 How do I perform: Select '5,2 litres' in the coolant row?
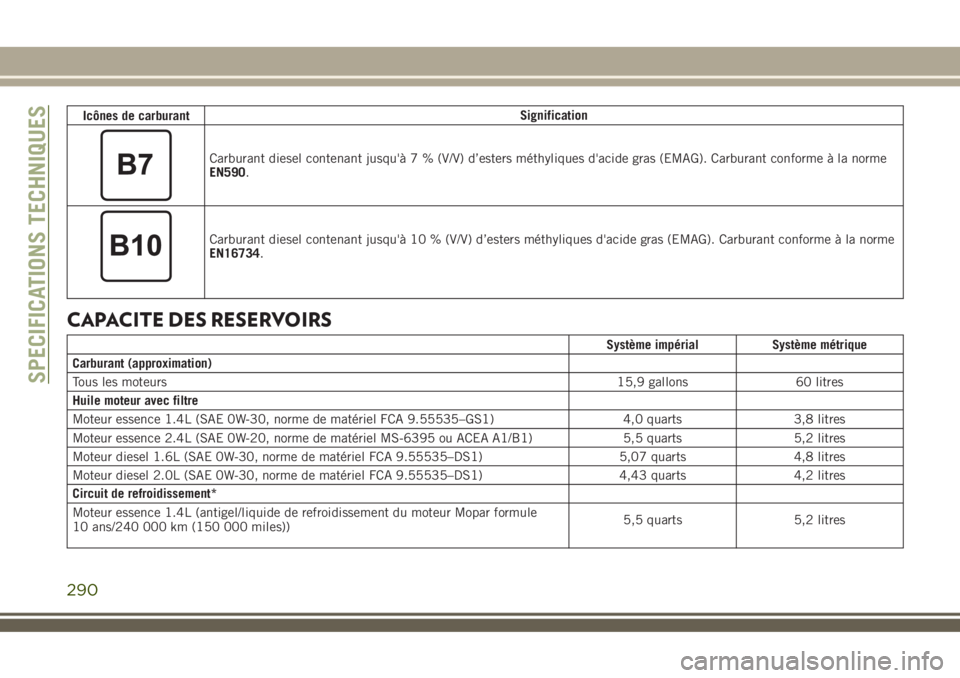(x=819, y=520)
